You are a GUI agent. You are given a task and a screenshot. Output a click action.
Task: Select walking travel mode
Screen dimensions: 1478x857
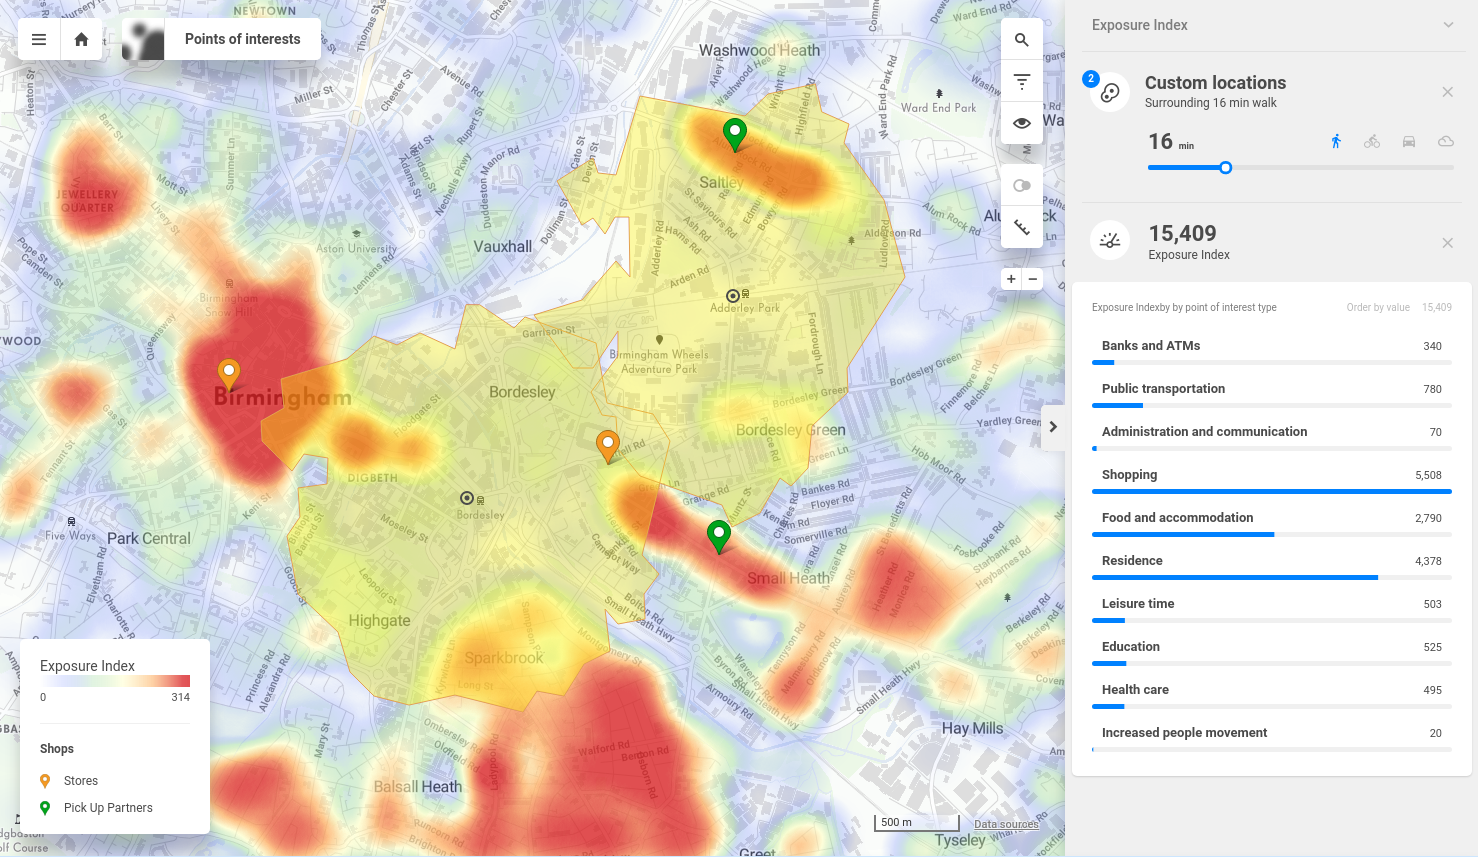pos(1336,142)
